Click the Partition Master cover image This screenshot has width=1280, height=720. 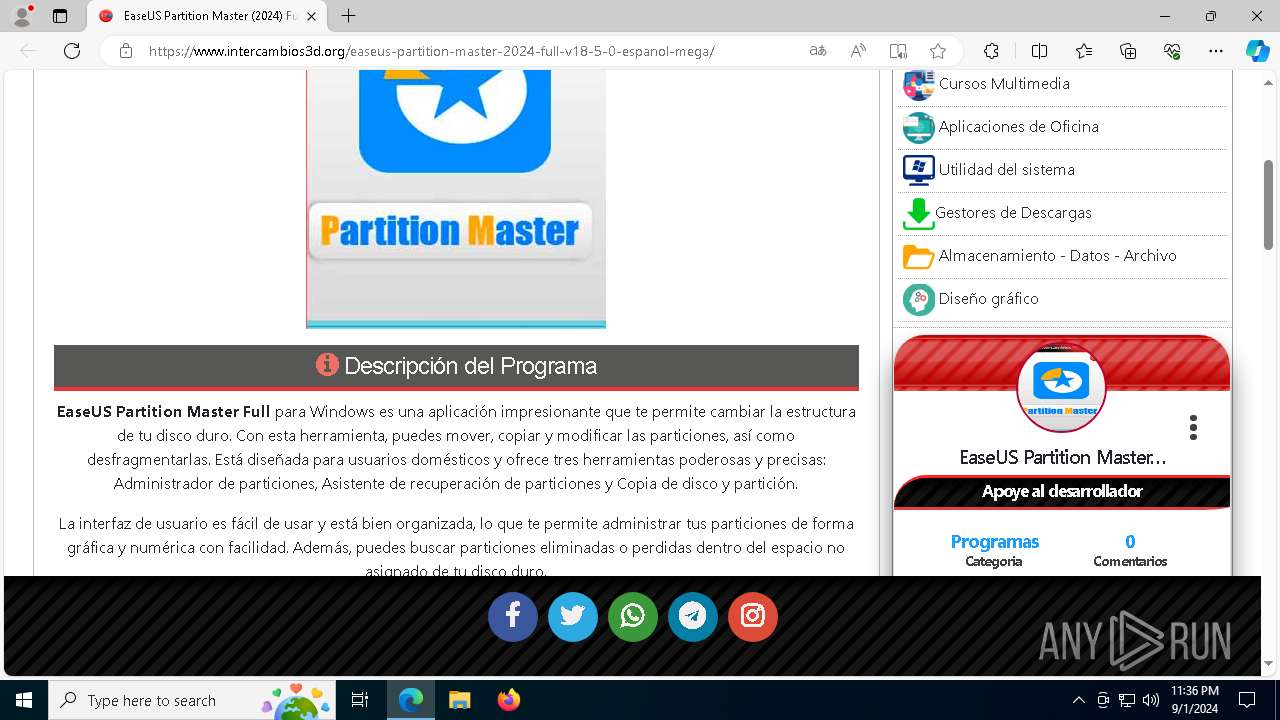coord(456,199)
